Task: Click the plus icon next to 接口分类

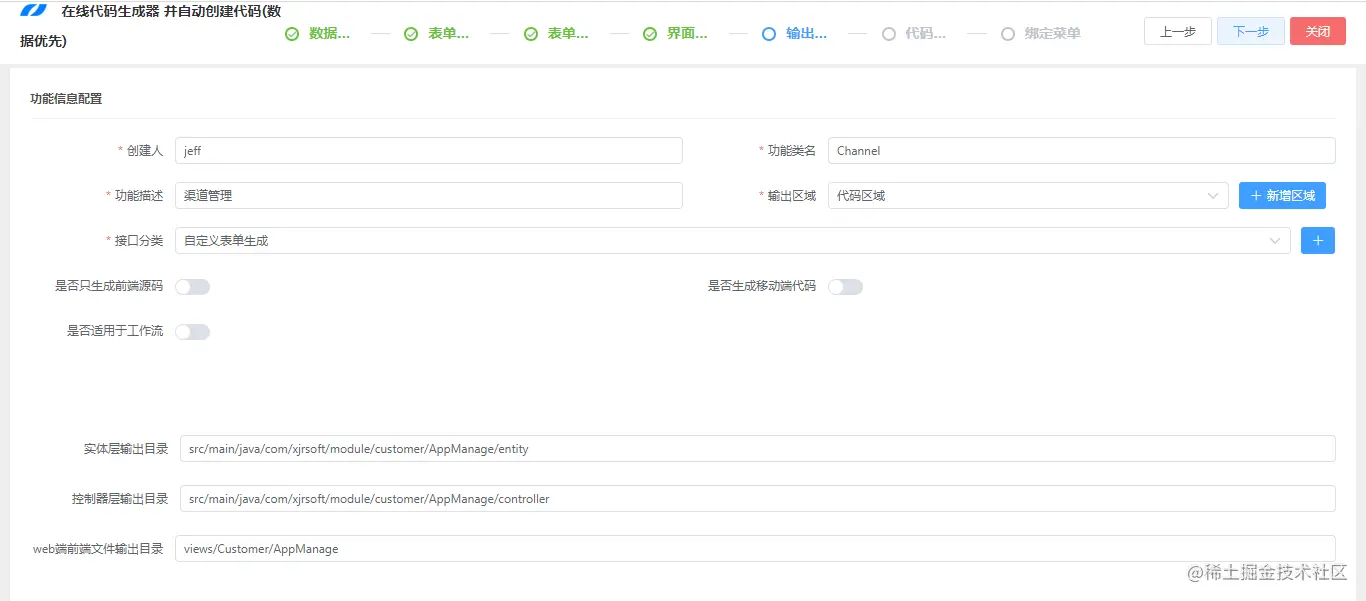Action: point(1317,240)
